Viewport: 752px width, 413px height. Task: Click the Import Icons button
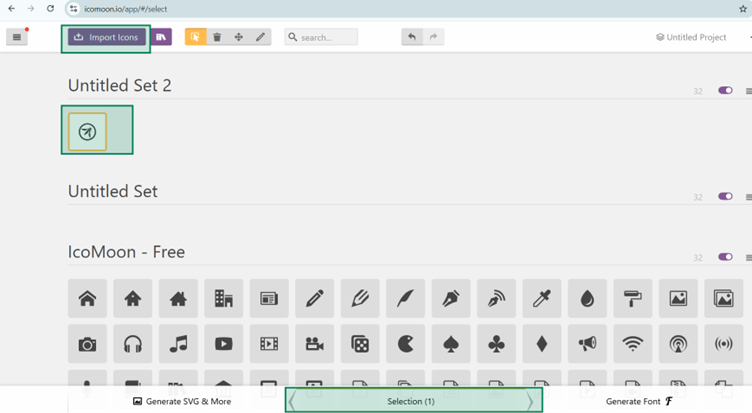coord(107,37)
